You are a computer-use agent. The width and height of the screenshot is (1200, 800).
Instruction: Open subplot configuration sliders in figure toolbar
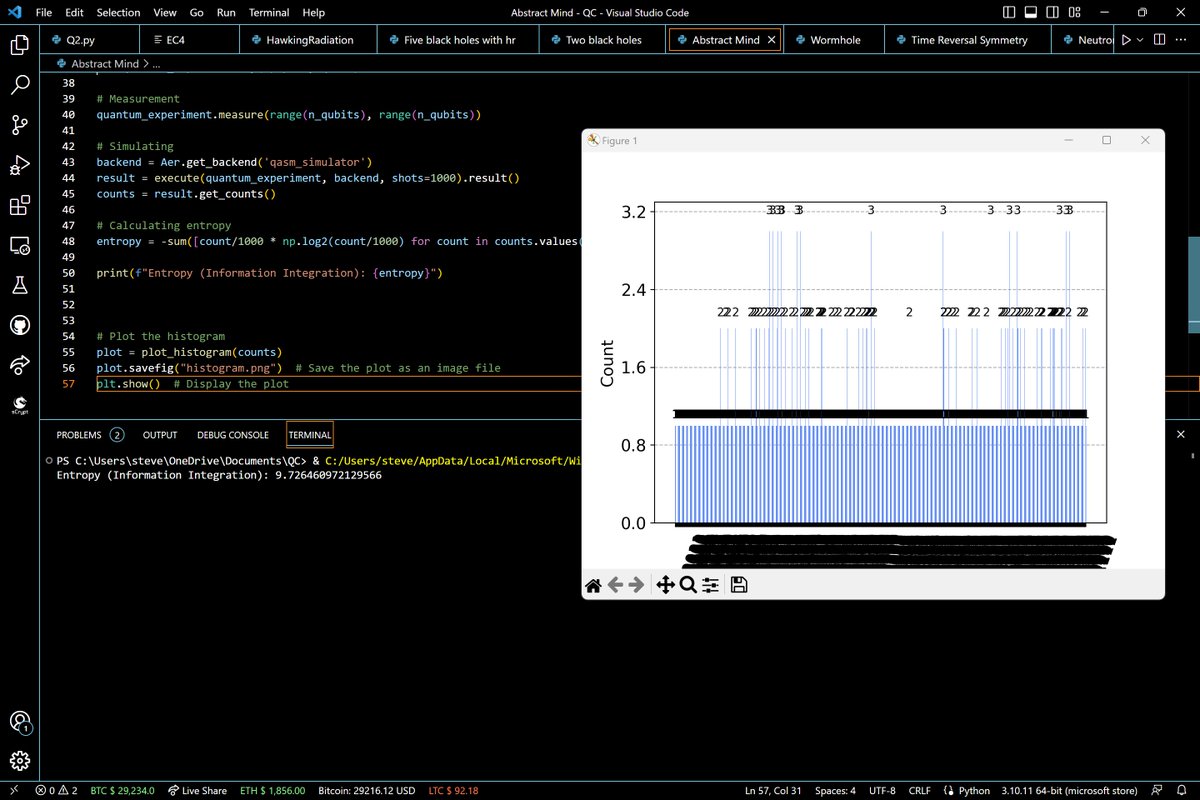711,585
